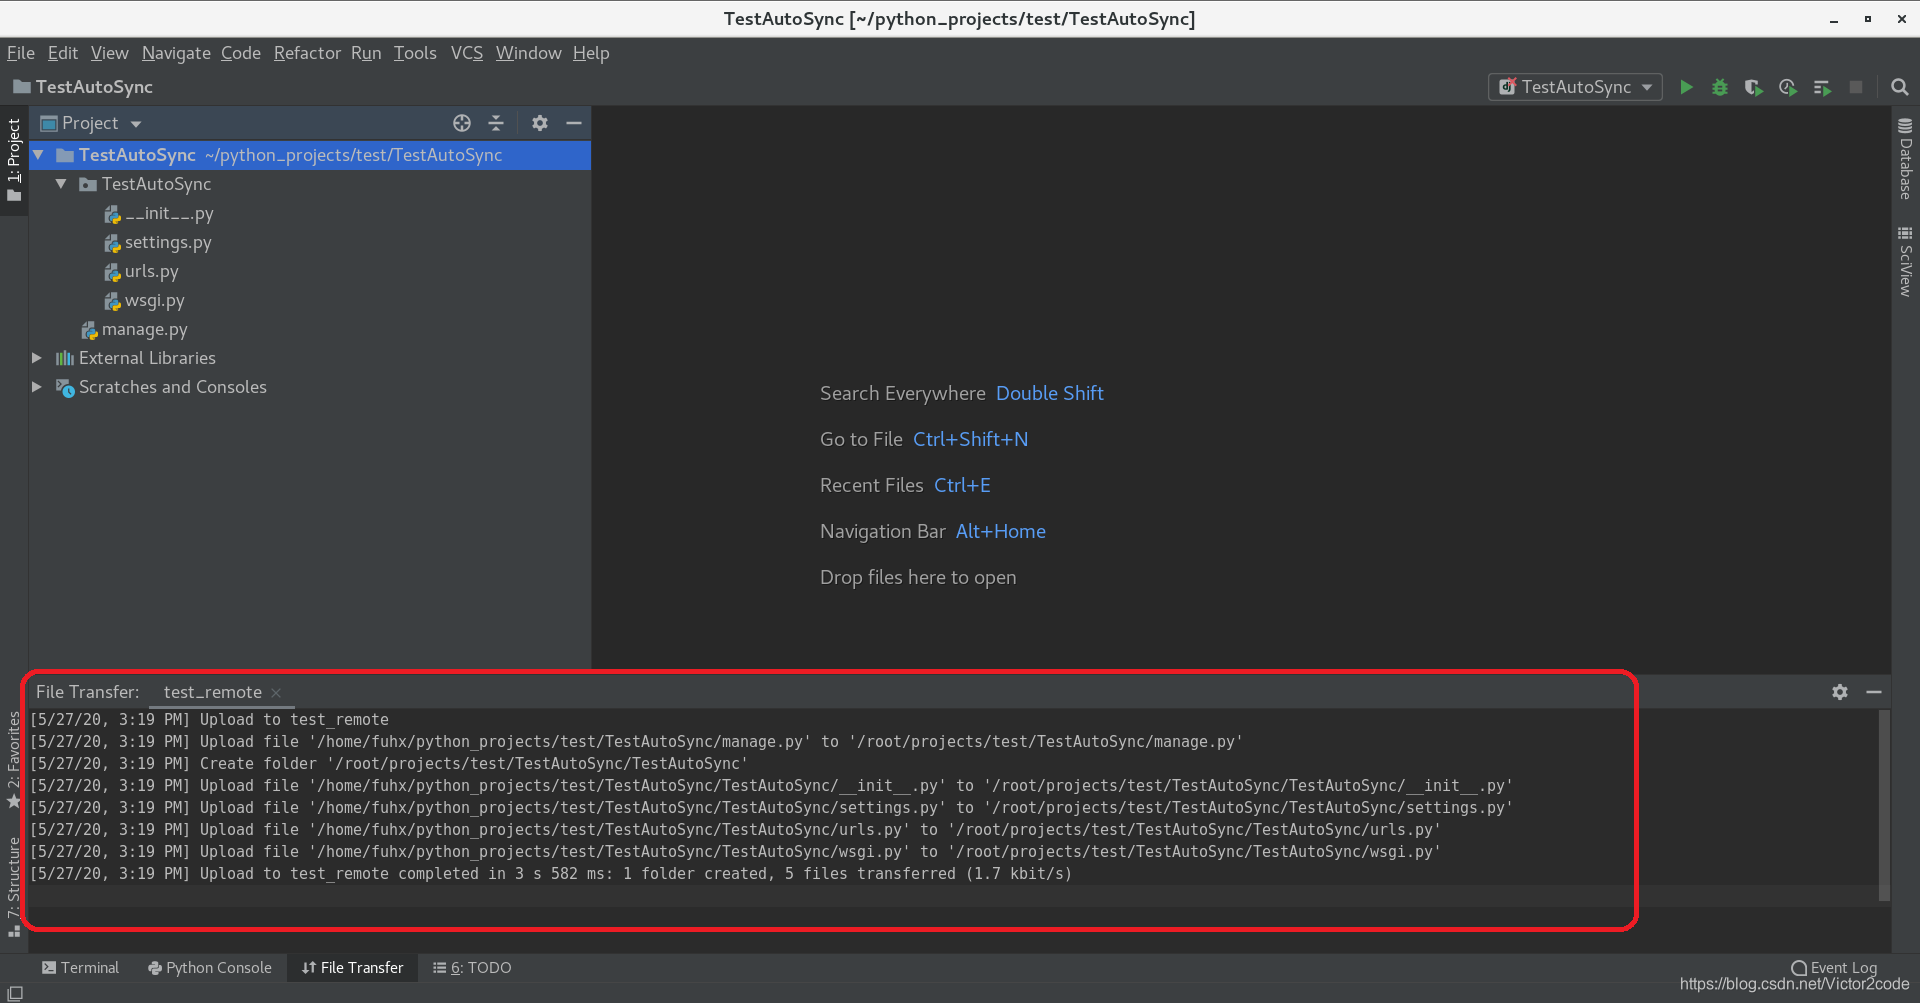
Task: Open the VCS menu
Action: 467,53
